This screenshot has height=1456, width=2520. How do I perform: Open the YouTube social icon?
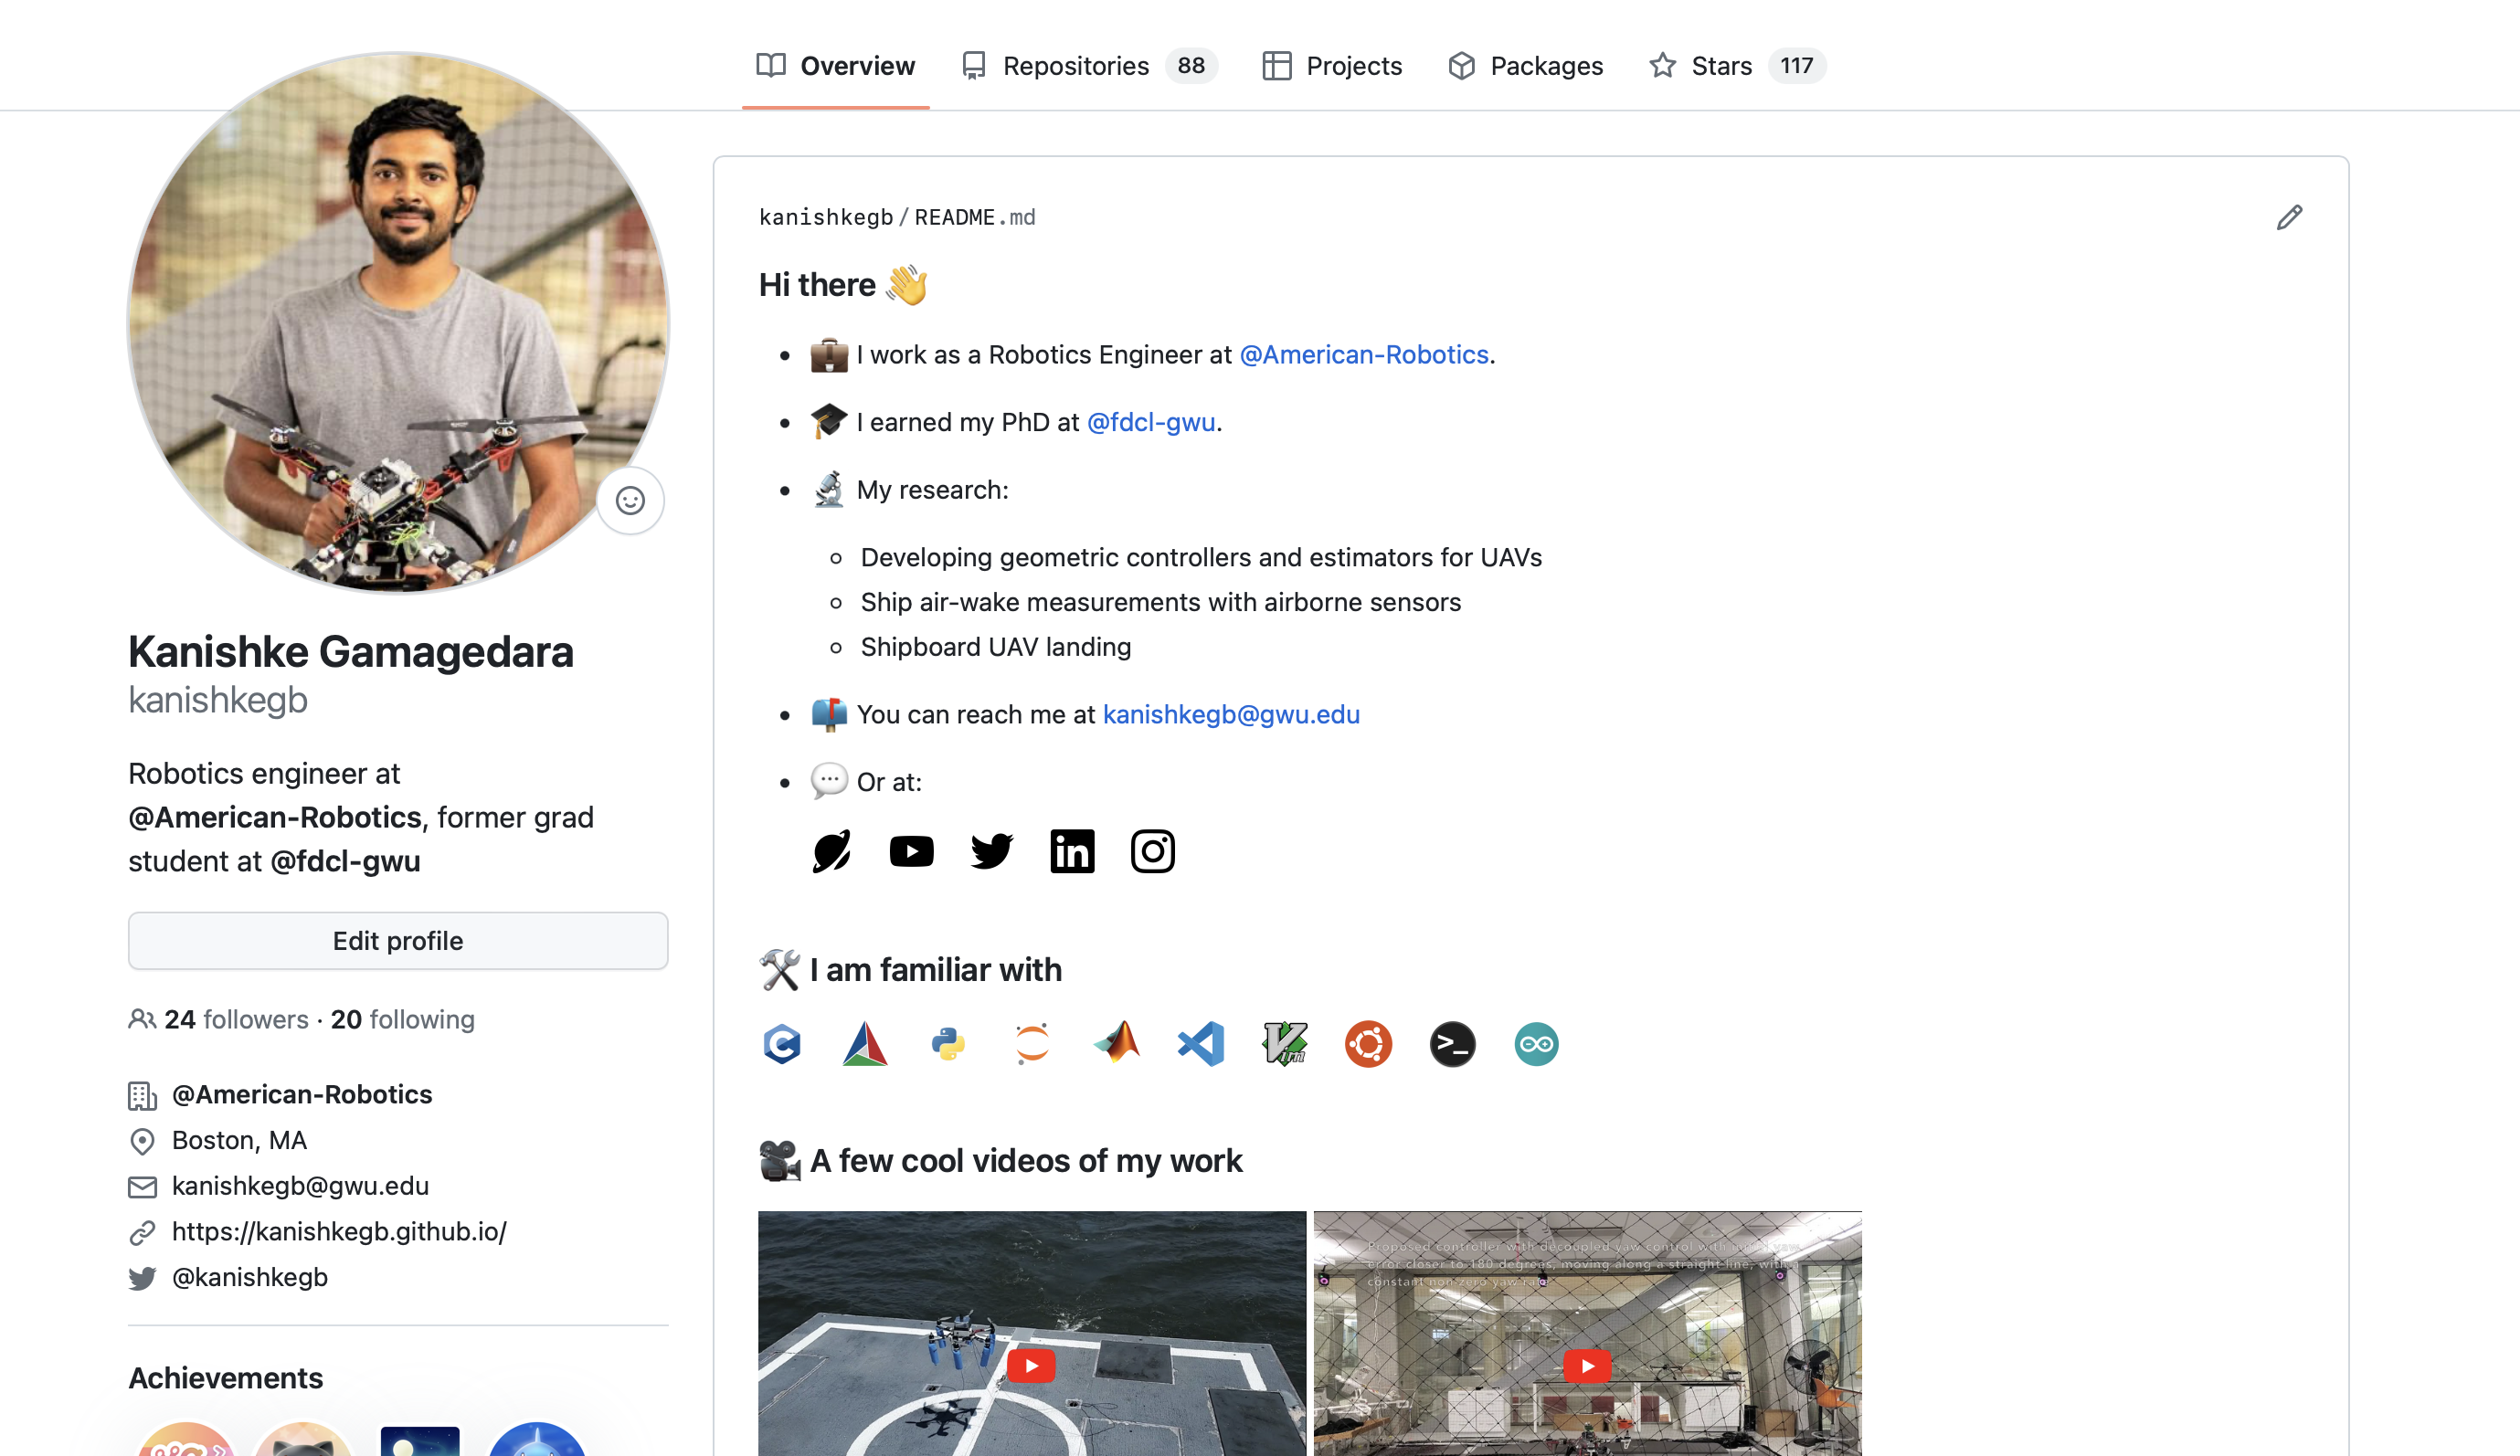[911, 851]
